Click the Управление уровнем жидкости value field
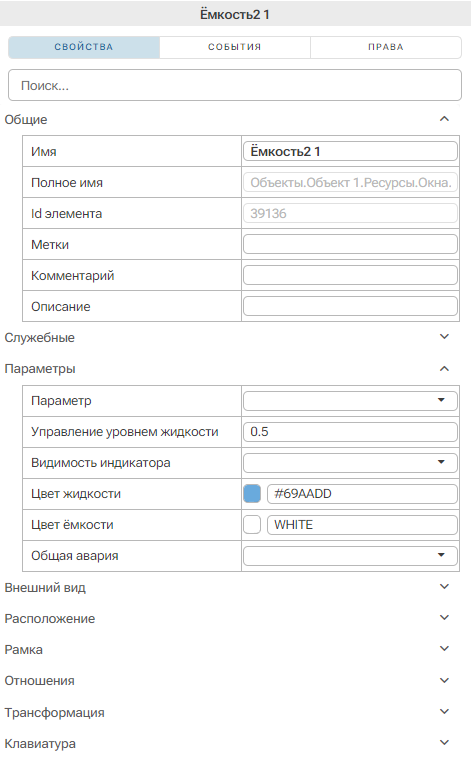 pyautogui.click(x=350, y=432)
